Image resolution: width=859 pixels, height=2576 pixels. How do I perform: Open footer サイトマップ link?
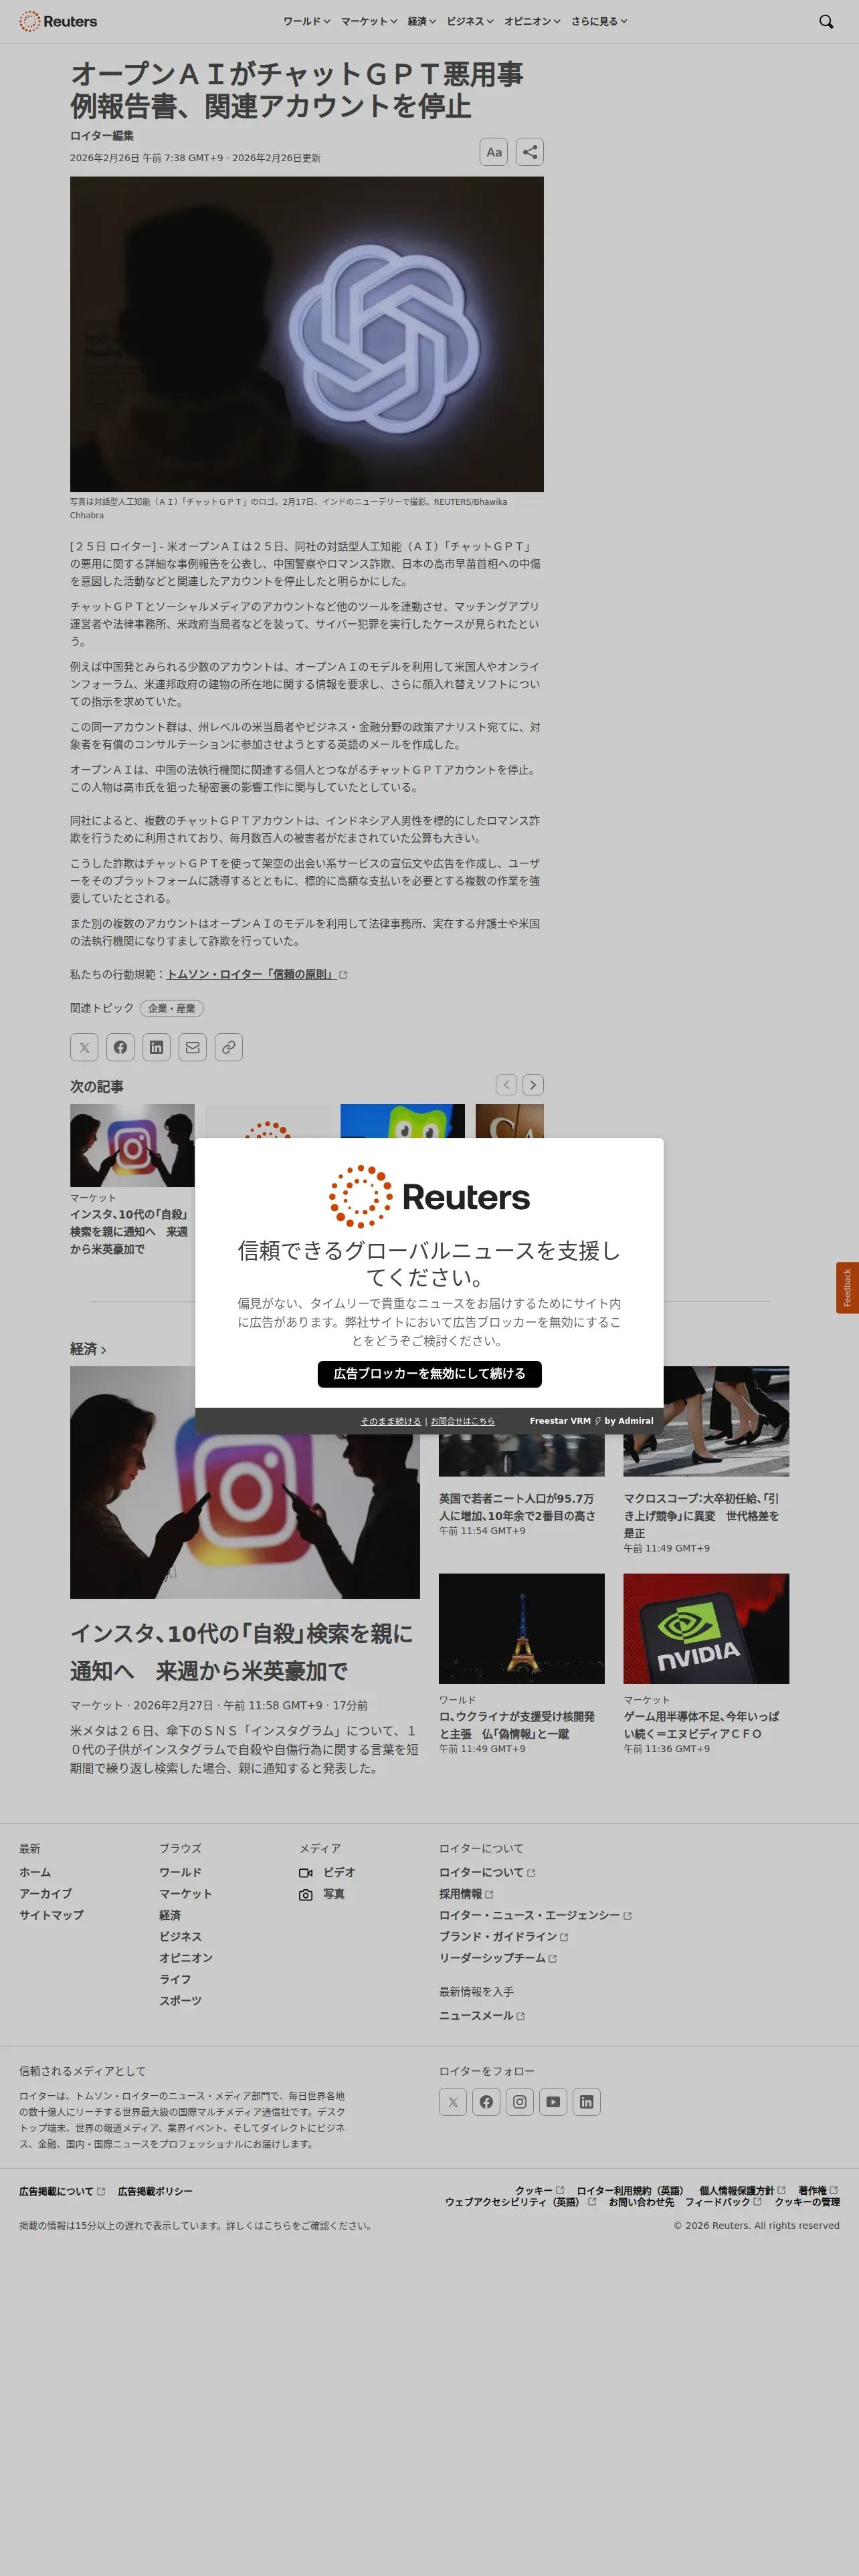[x=51, y=1915]
